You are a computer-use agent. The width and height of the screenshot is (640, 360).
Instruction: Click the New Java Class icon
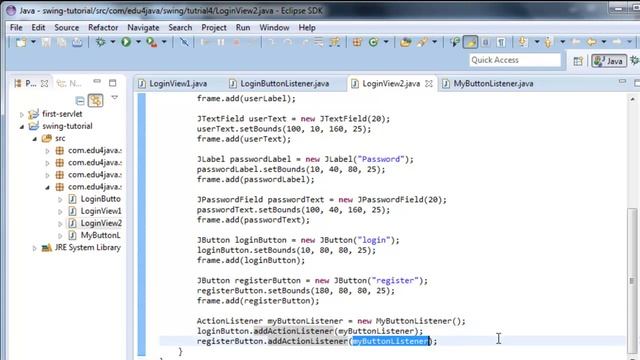click(373, 42)
